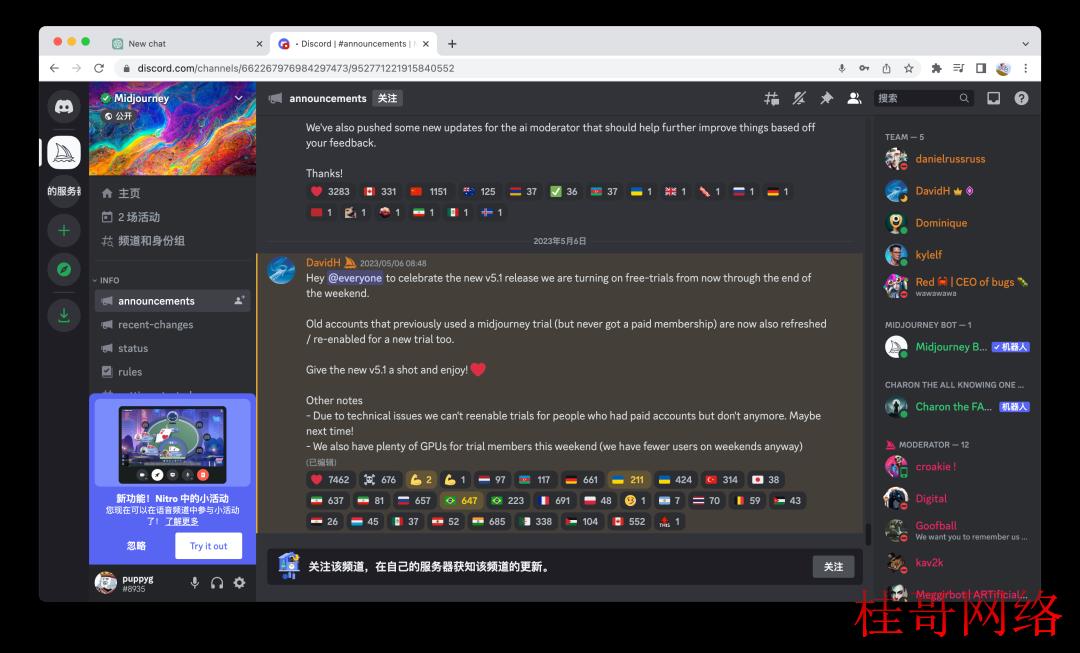Image resolution: width=1080 pixels, height=653 pixels.
Task: Click the password key icon in address bar
Action: click(x=864, y=68)
